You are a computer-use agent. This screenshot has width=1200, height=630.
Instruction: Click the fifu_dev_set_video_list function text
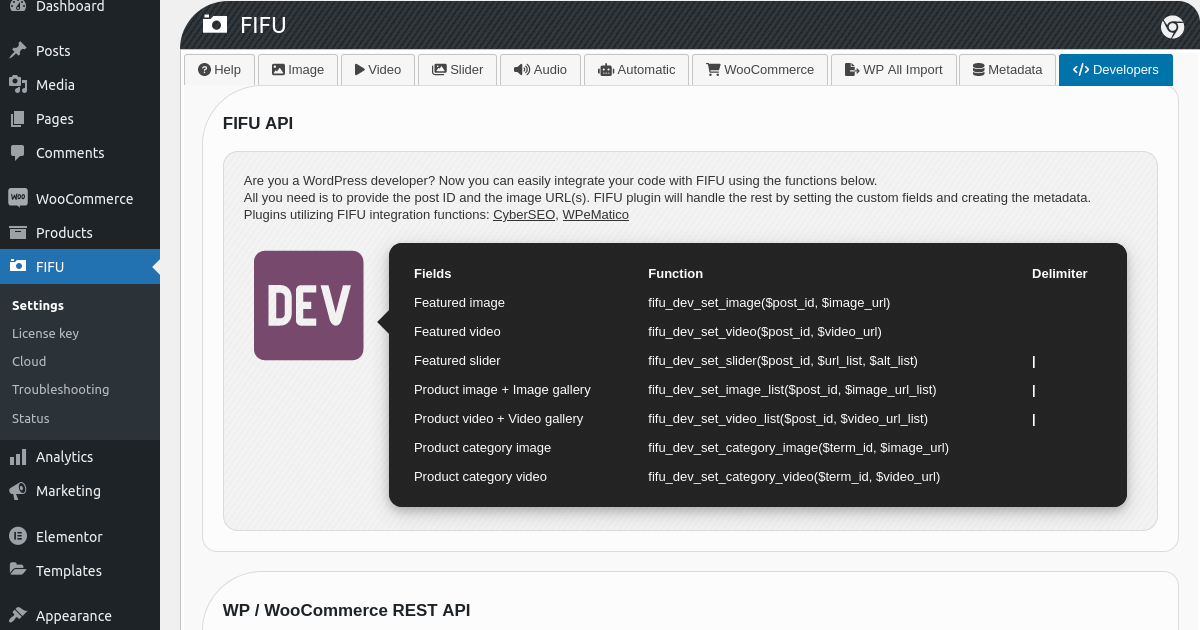788,418
